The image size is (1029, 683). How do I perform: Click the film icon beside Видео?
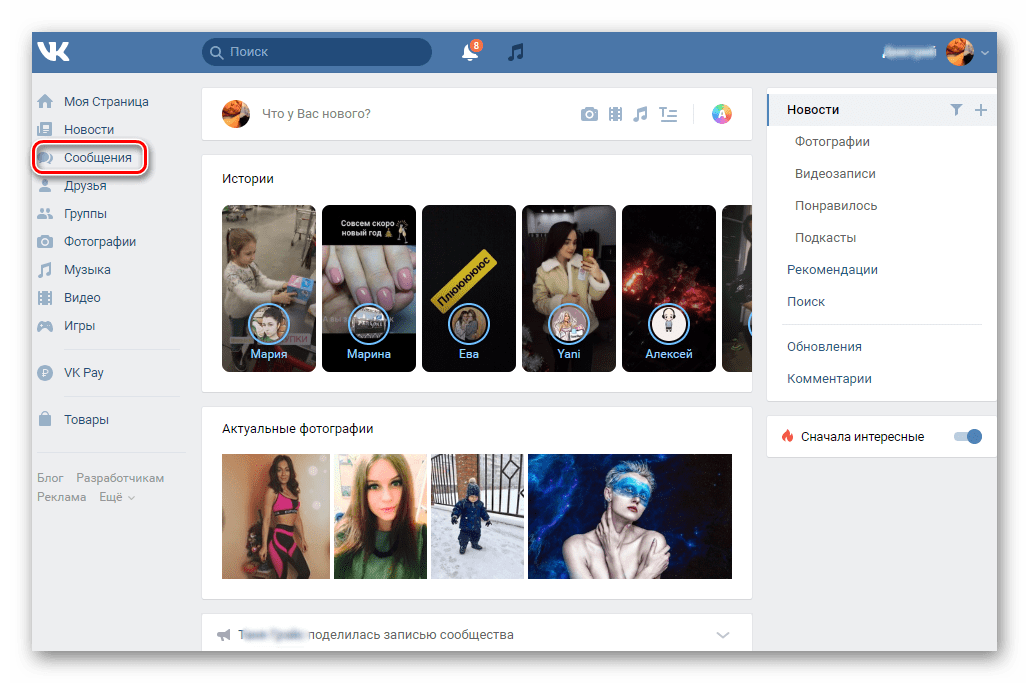[x=45, y=298]
